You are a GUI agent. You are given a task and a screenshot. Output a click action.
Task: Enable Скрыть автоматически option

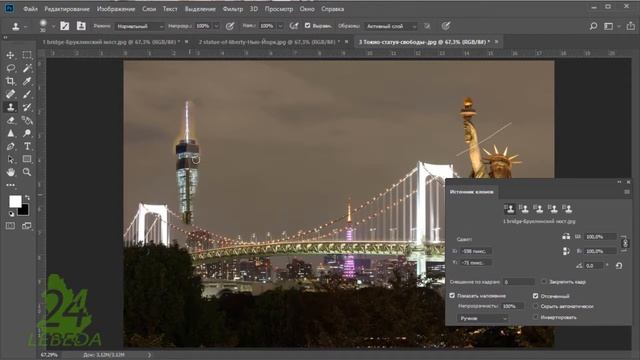click(x=536, y=306)
